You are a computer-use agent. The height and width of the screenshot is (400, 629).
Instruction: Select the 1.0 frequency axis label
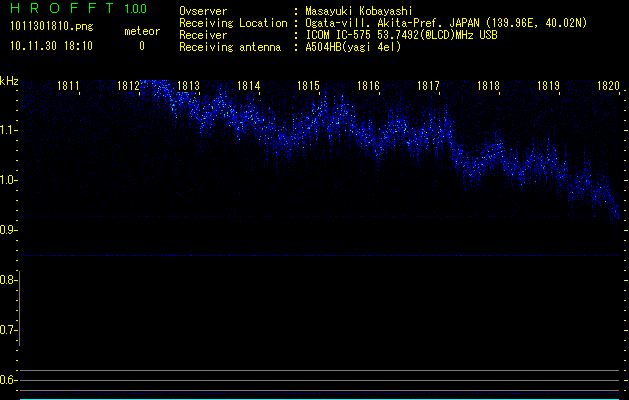(x=9, y=180)
